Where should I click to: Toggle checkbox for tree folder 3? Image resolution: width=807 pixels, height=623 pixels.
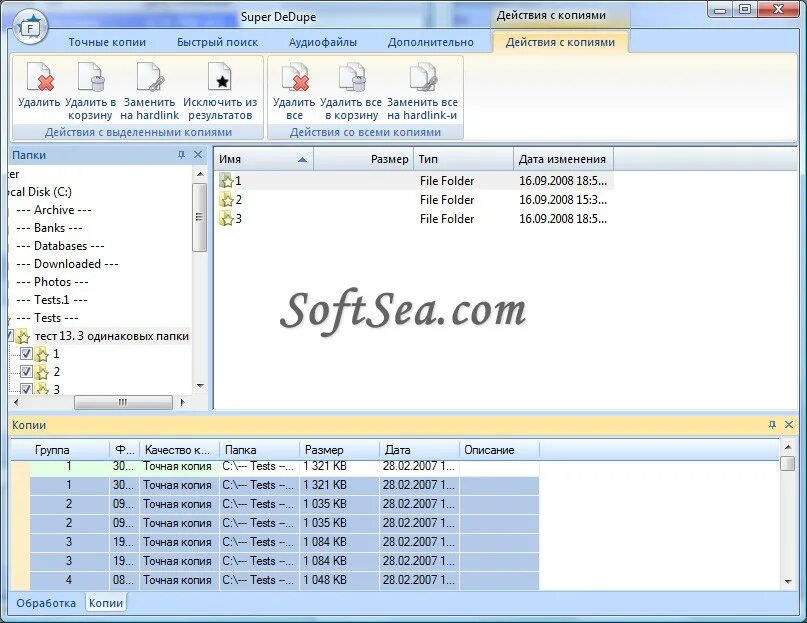(26, 389)
